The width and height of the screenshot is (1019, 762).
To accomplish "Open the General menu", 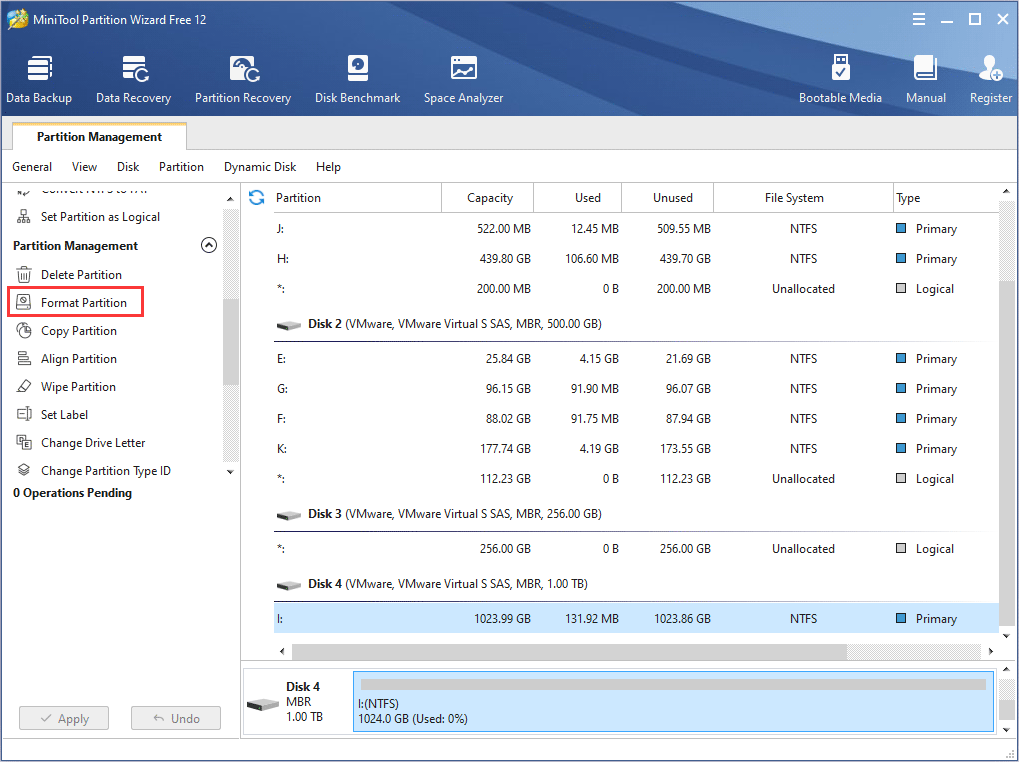I will [x=32, y=167].
